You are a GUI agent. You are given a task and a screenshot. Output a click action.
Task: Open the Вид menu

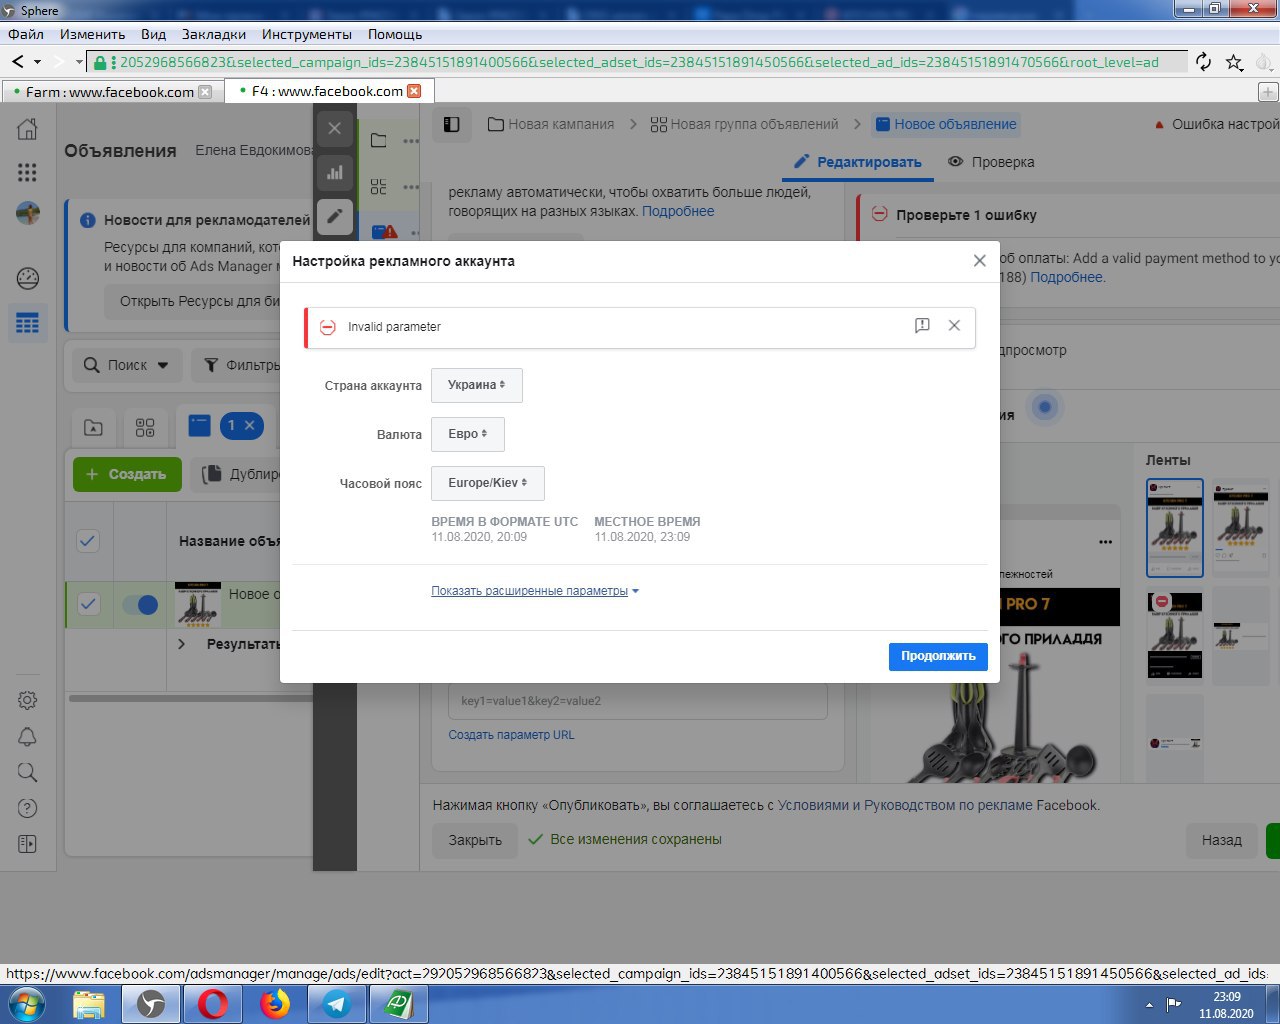tap(153, 34)
